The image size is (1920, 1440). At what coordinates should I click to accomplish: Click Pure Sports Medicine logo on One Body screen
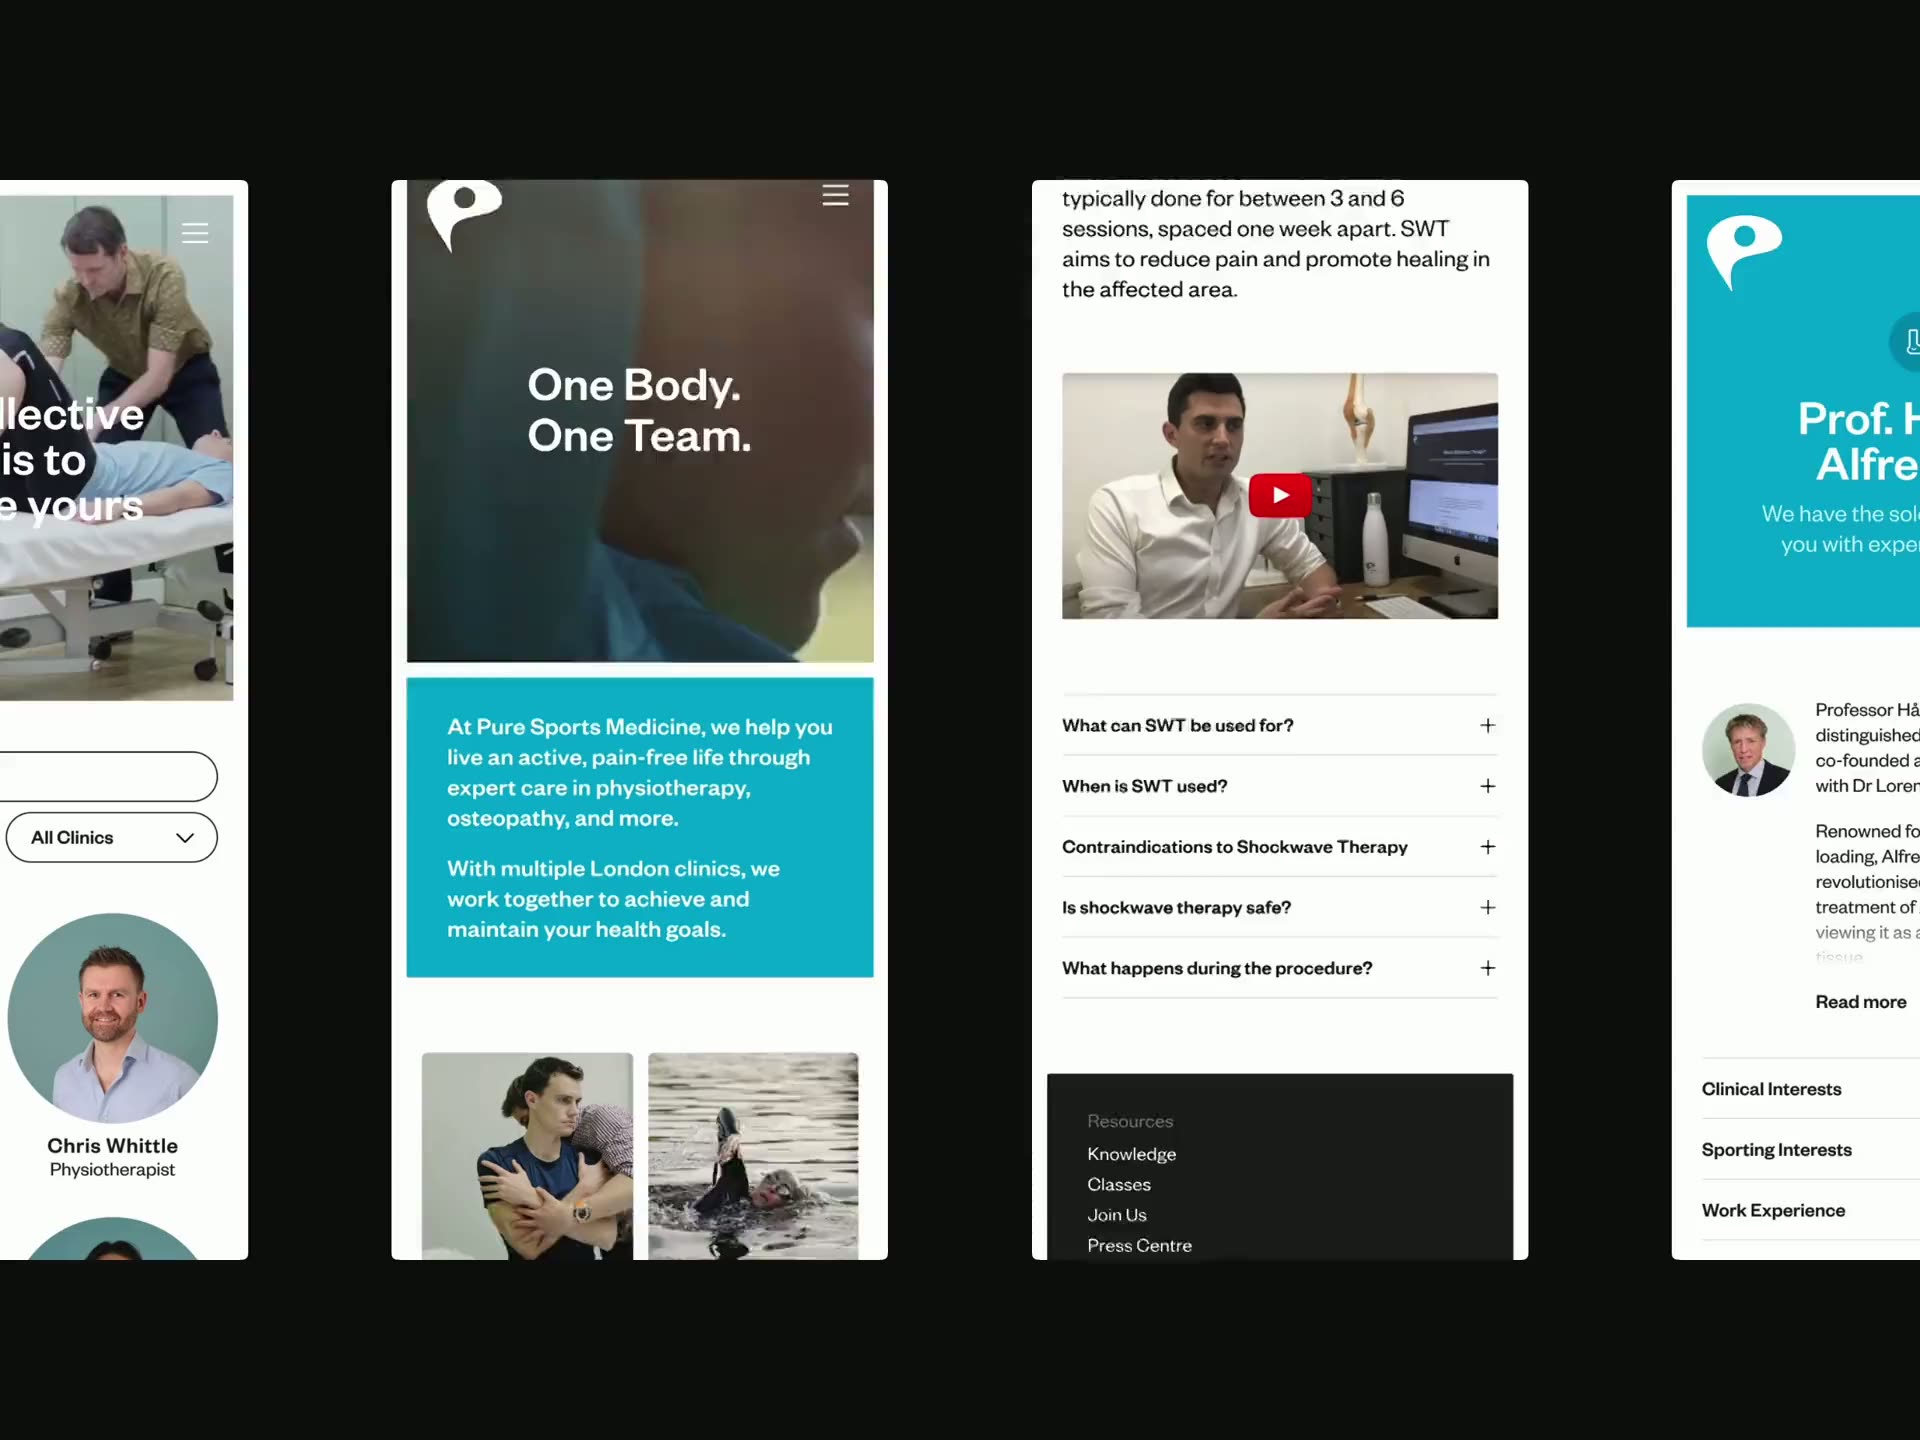coord(464,215)
